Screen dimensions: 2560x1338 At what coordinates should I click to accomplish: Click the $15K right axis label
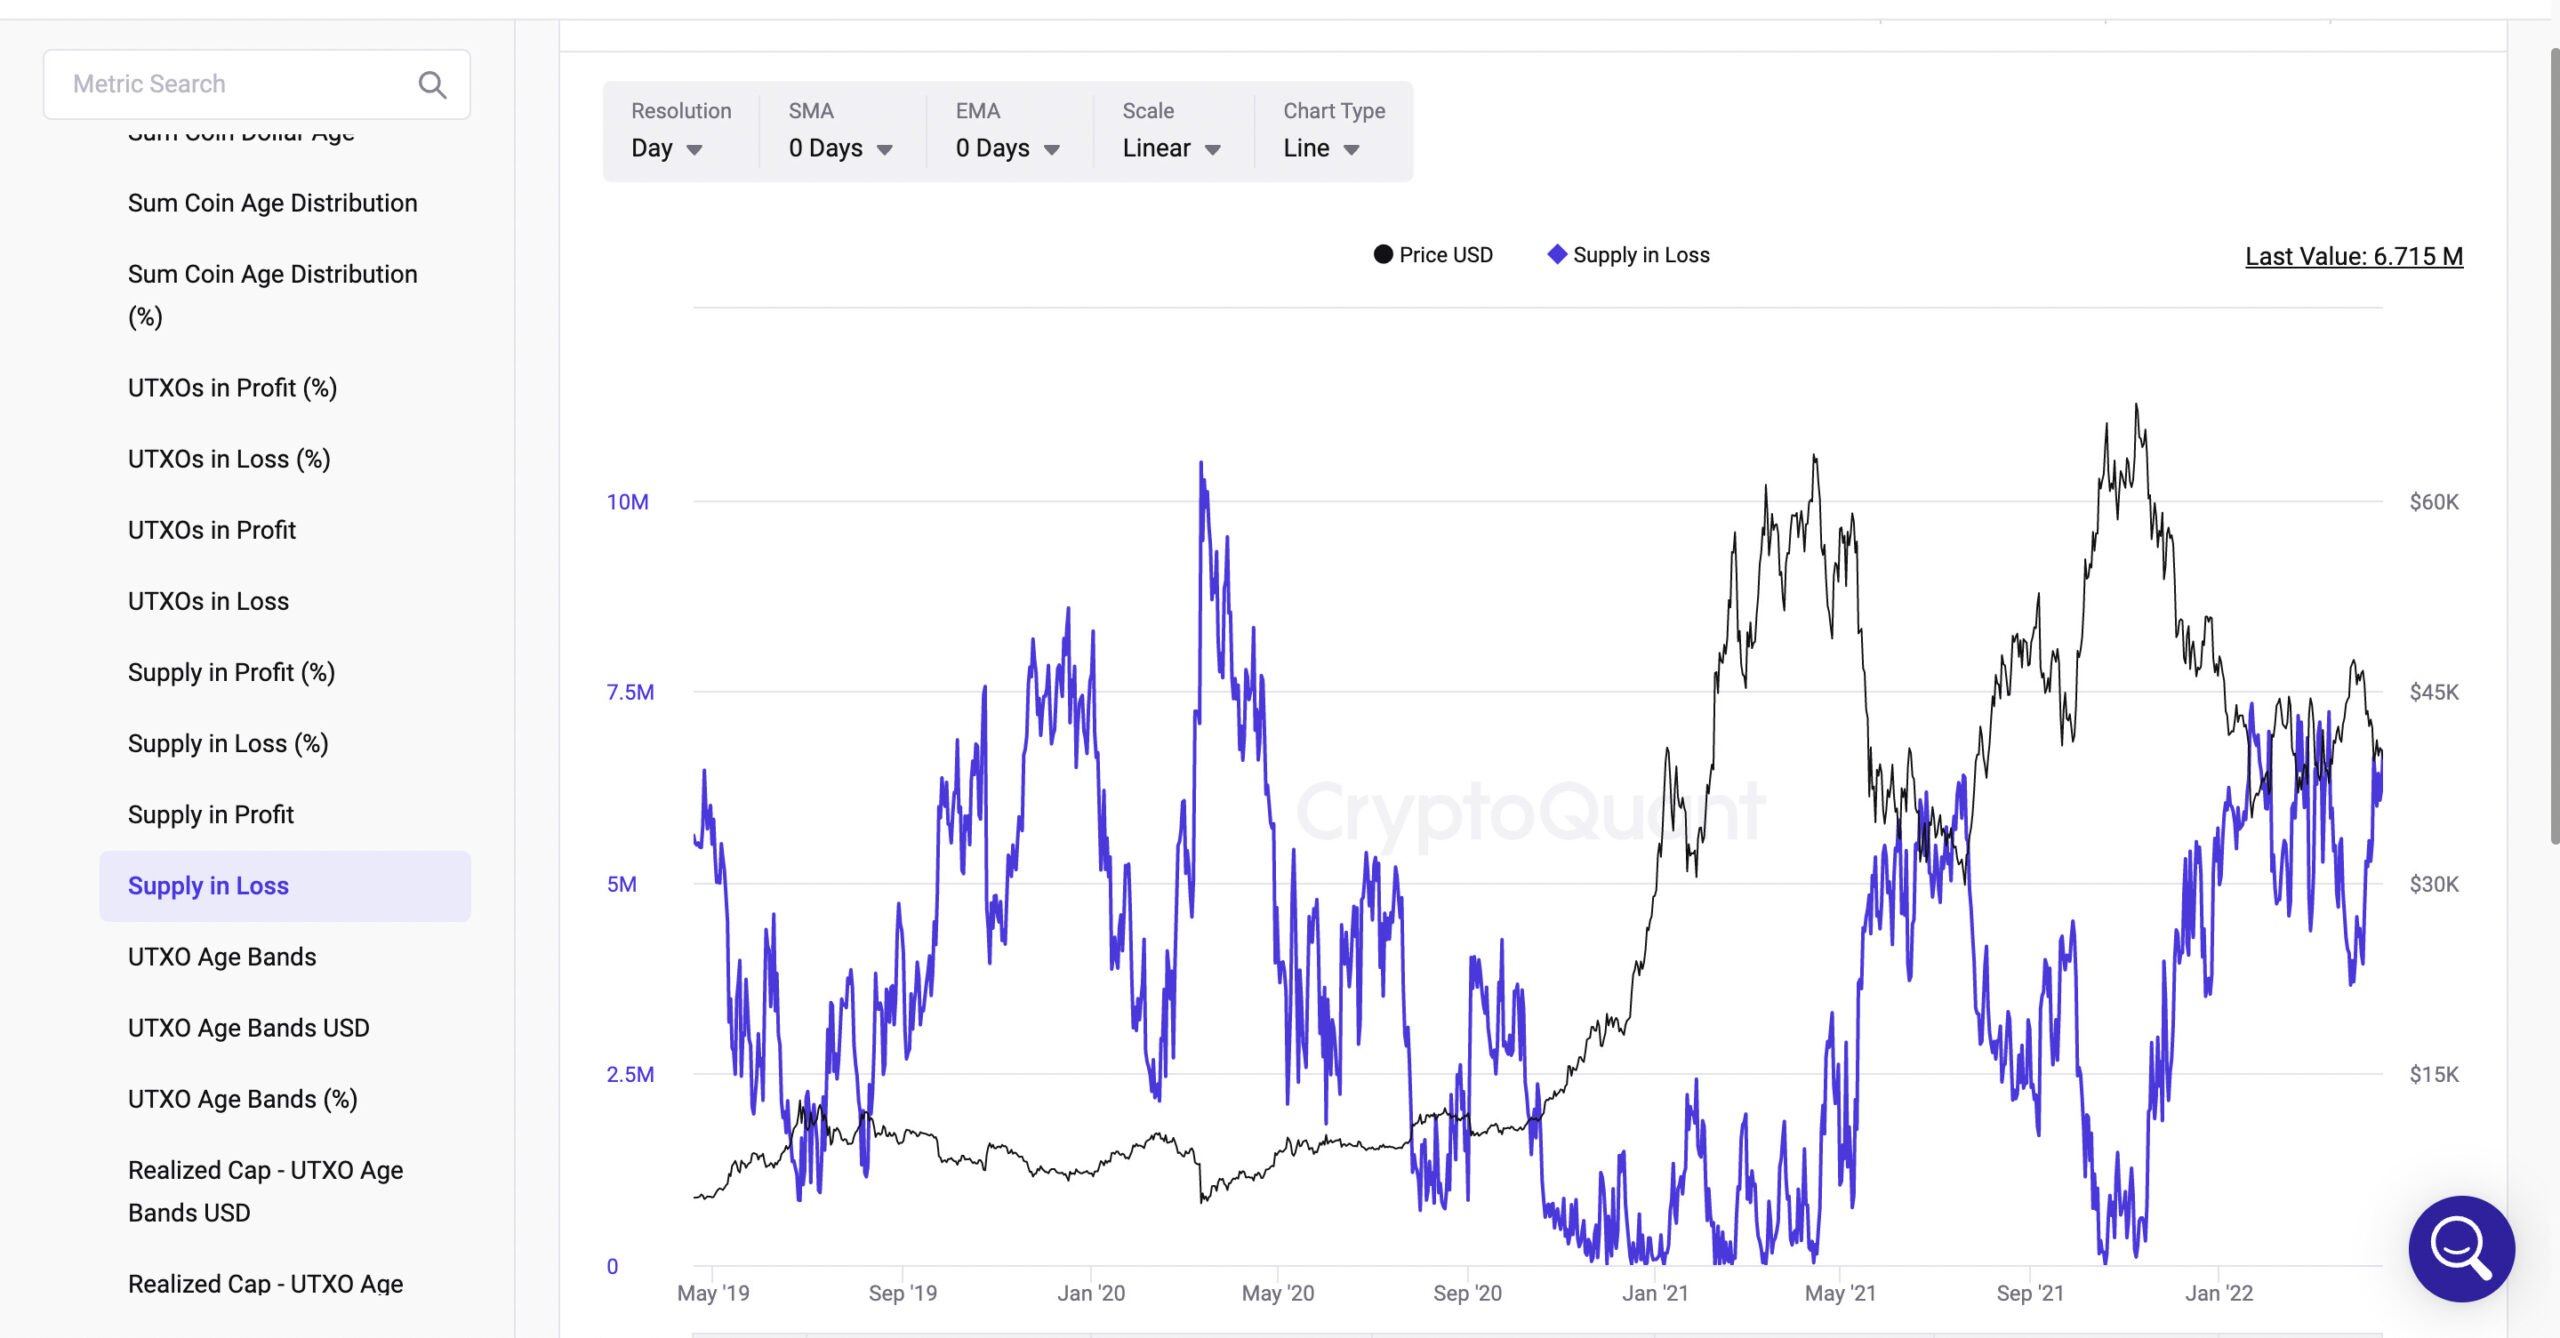2433,1075
